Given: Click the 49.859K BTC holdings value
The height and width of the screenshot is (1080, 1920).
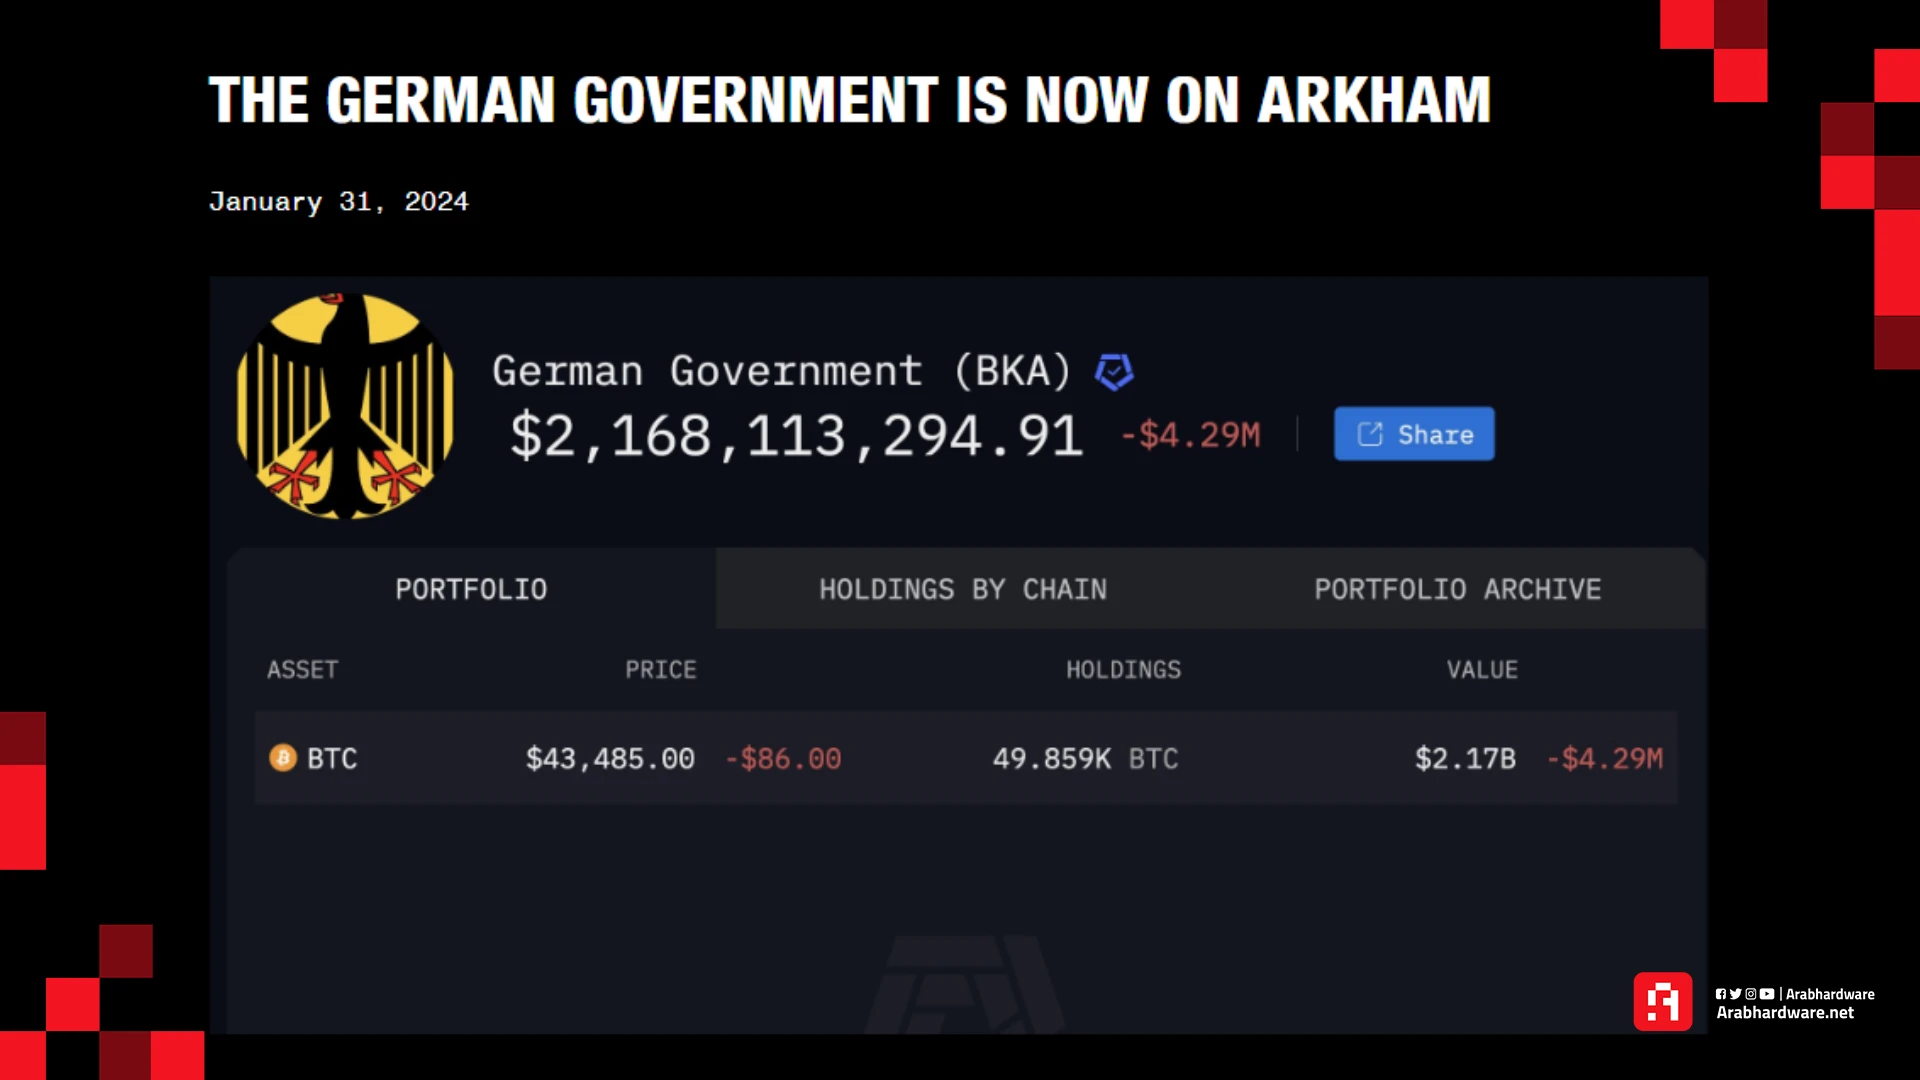Looking at the screenshot, I should coord(1085,759).
